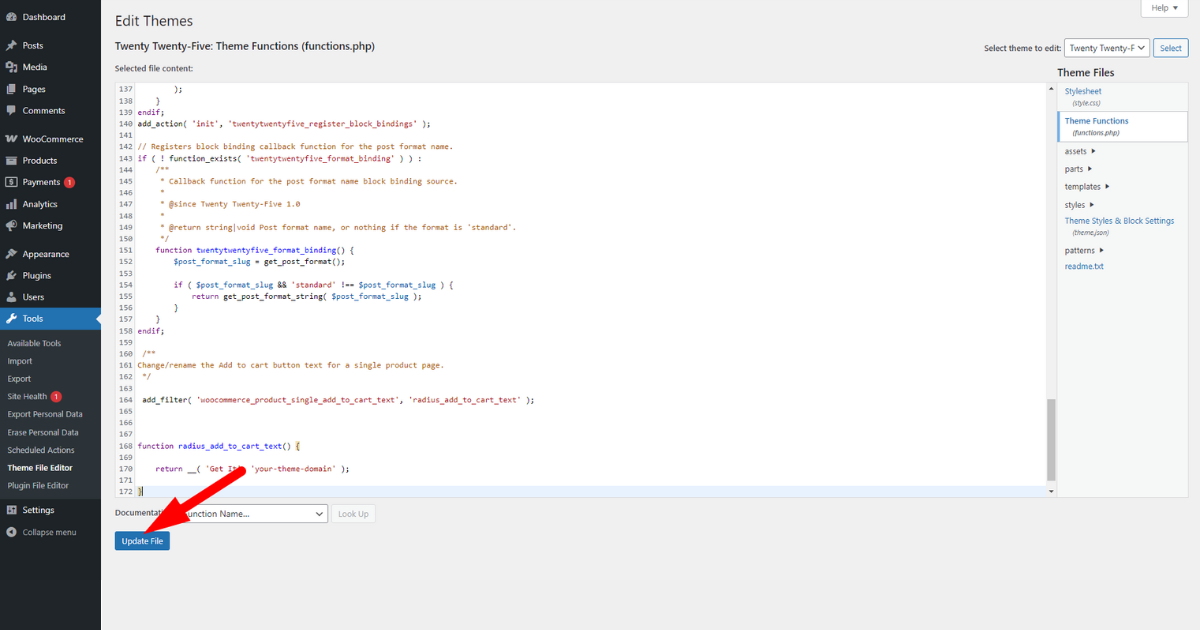
Task: Open Plugin File Editor submenu item
Action: point(38,485)
